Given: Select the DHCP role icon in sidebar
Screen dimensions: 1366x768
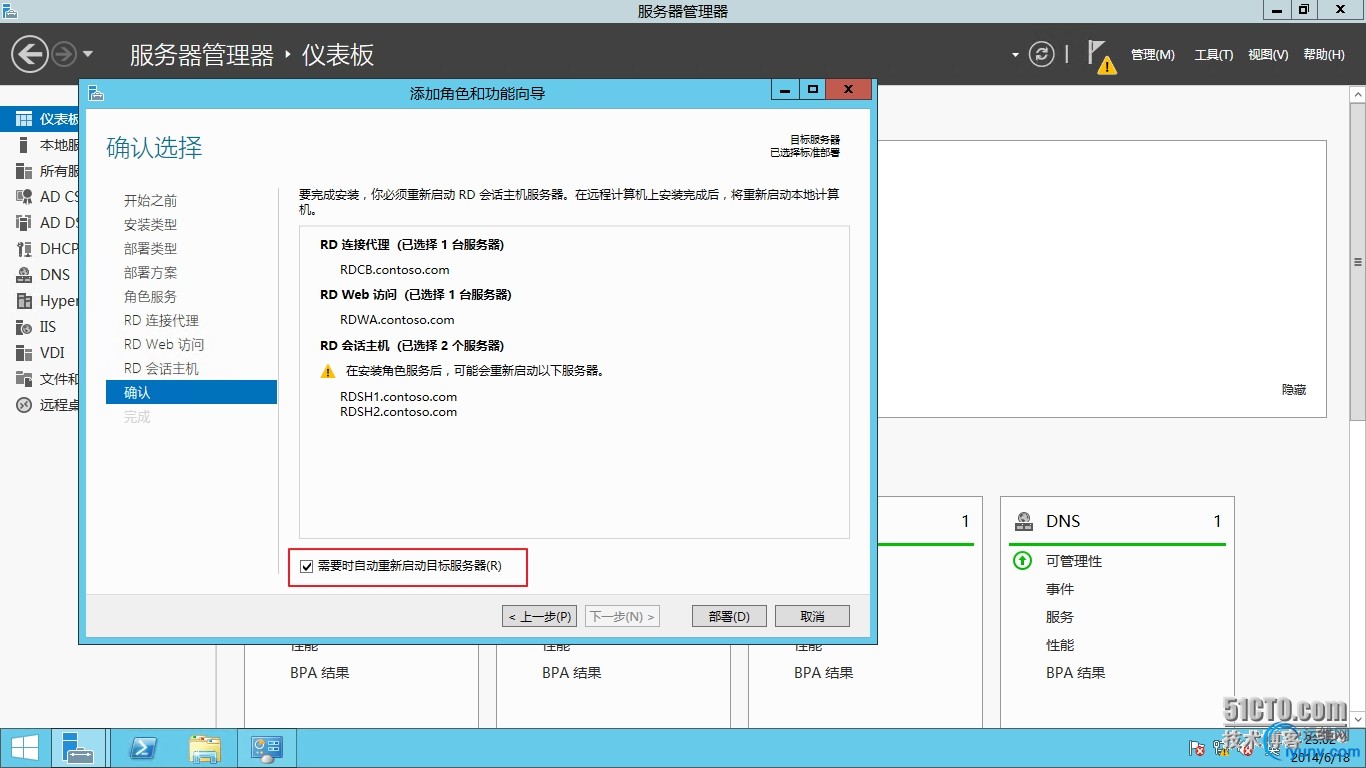Looking at the screenshot, I should pyautogui.click(x=24, y=249).
